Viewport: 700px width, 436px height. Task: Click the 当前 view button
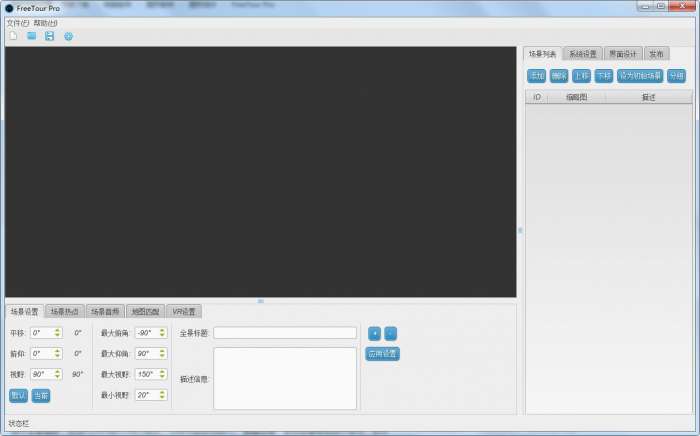click(41, 395)
